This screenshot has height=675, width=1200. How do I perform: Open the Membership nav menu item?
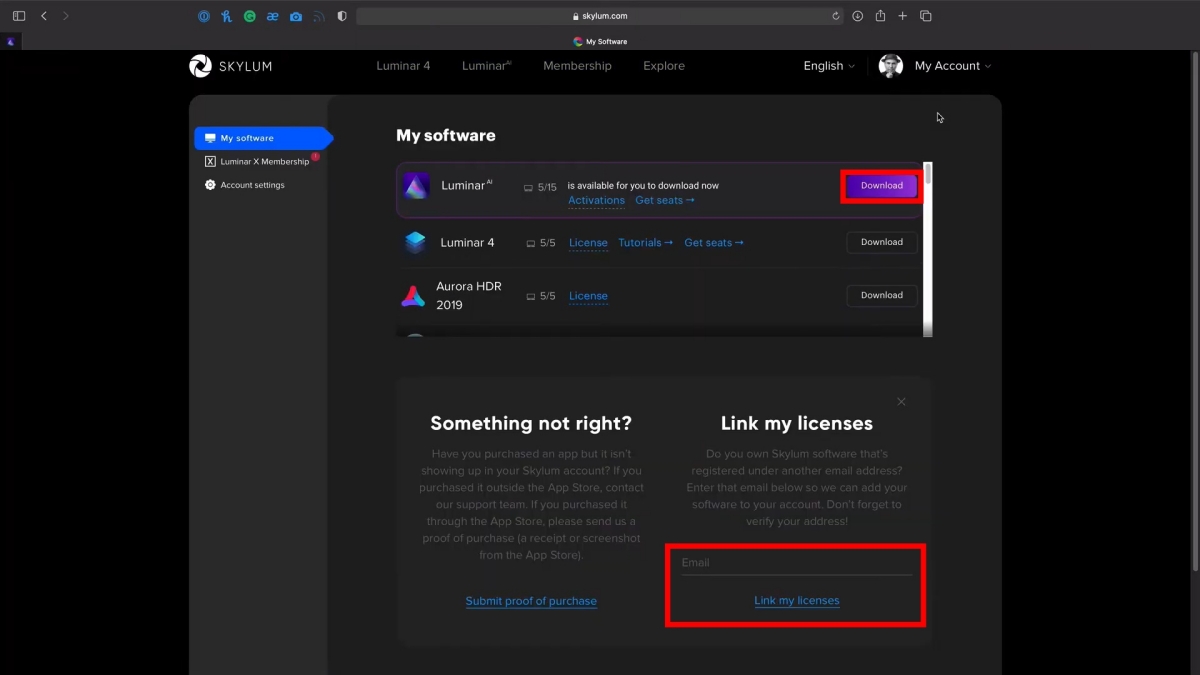point(577,66)
